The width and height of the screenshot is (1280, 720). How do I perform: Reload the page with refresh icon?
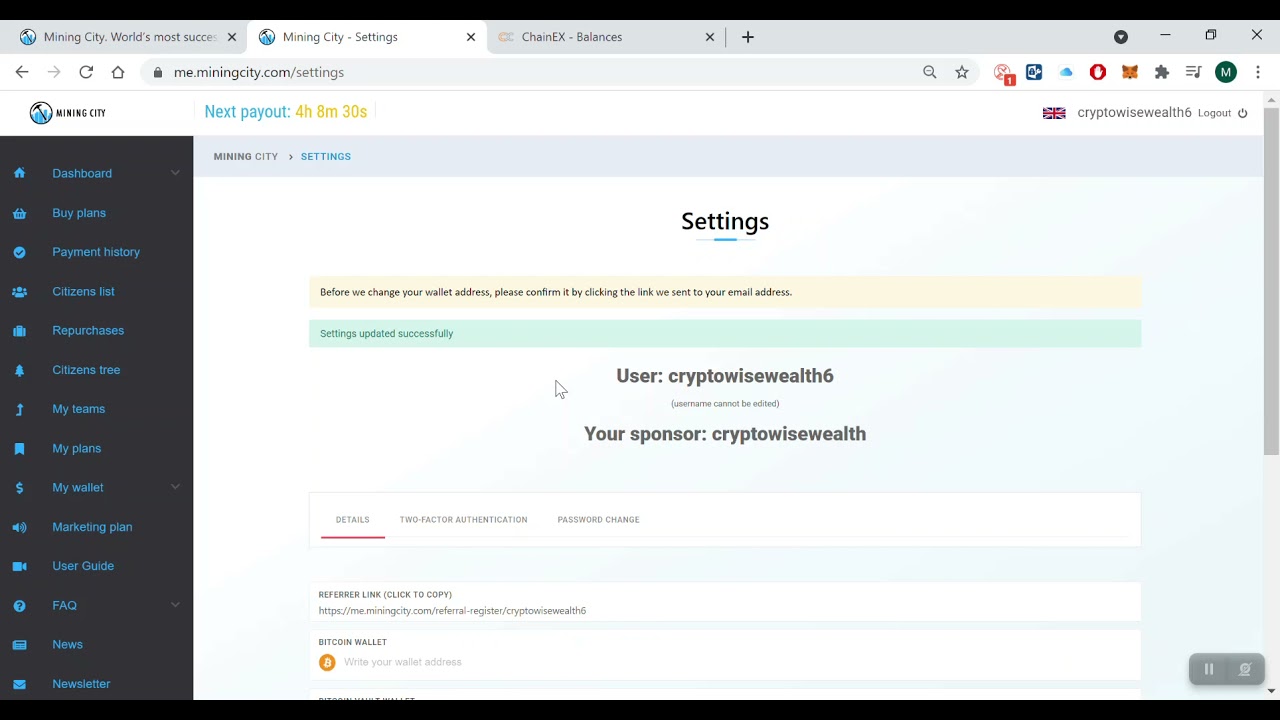pos(86,72)
